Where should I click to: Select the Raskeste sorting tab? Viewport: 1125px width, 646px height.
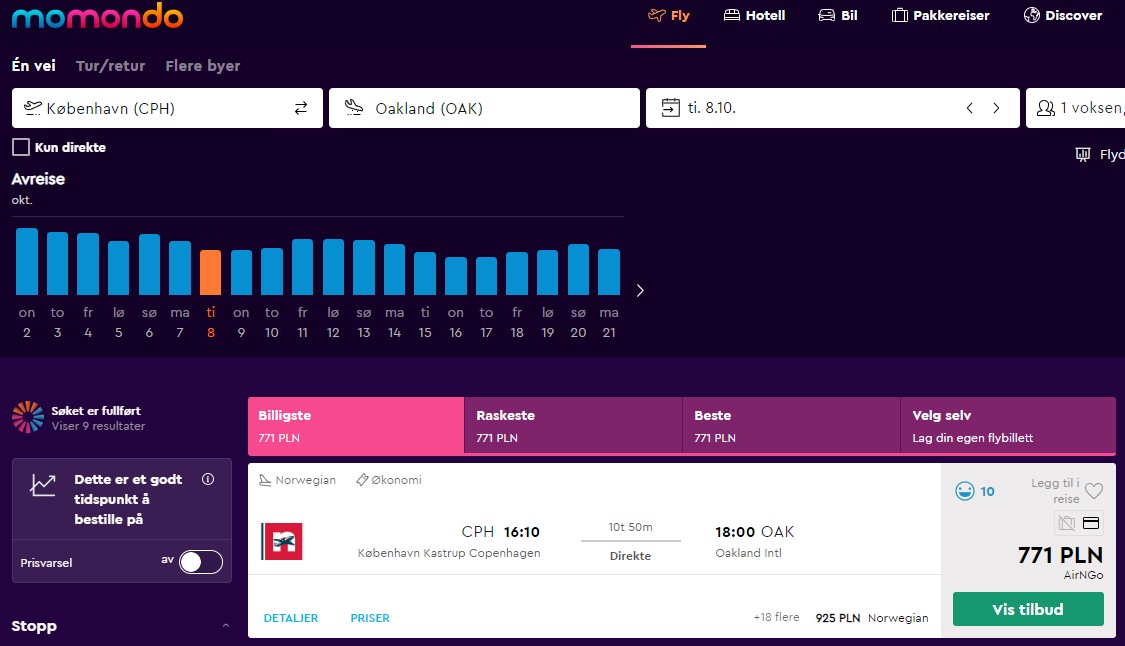[573, 426]
